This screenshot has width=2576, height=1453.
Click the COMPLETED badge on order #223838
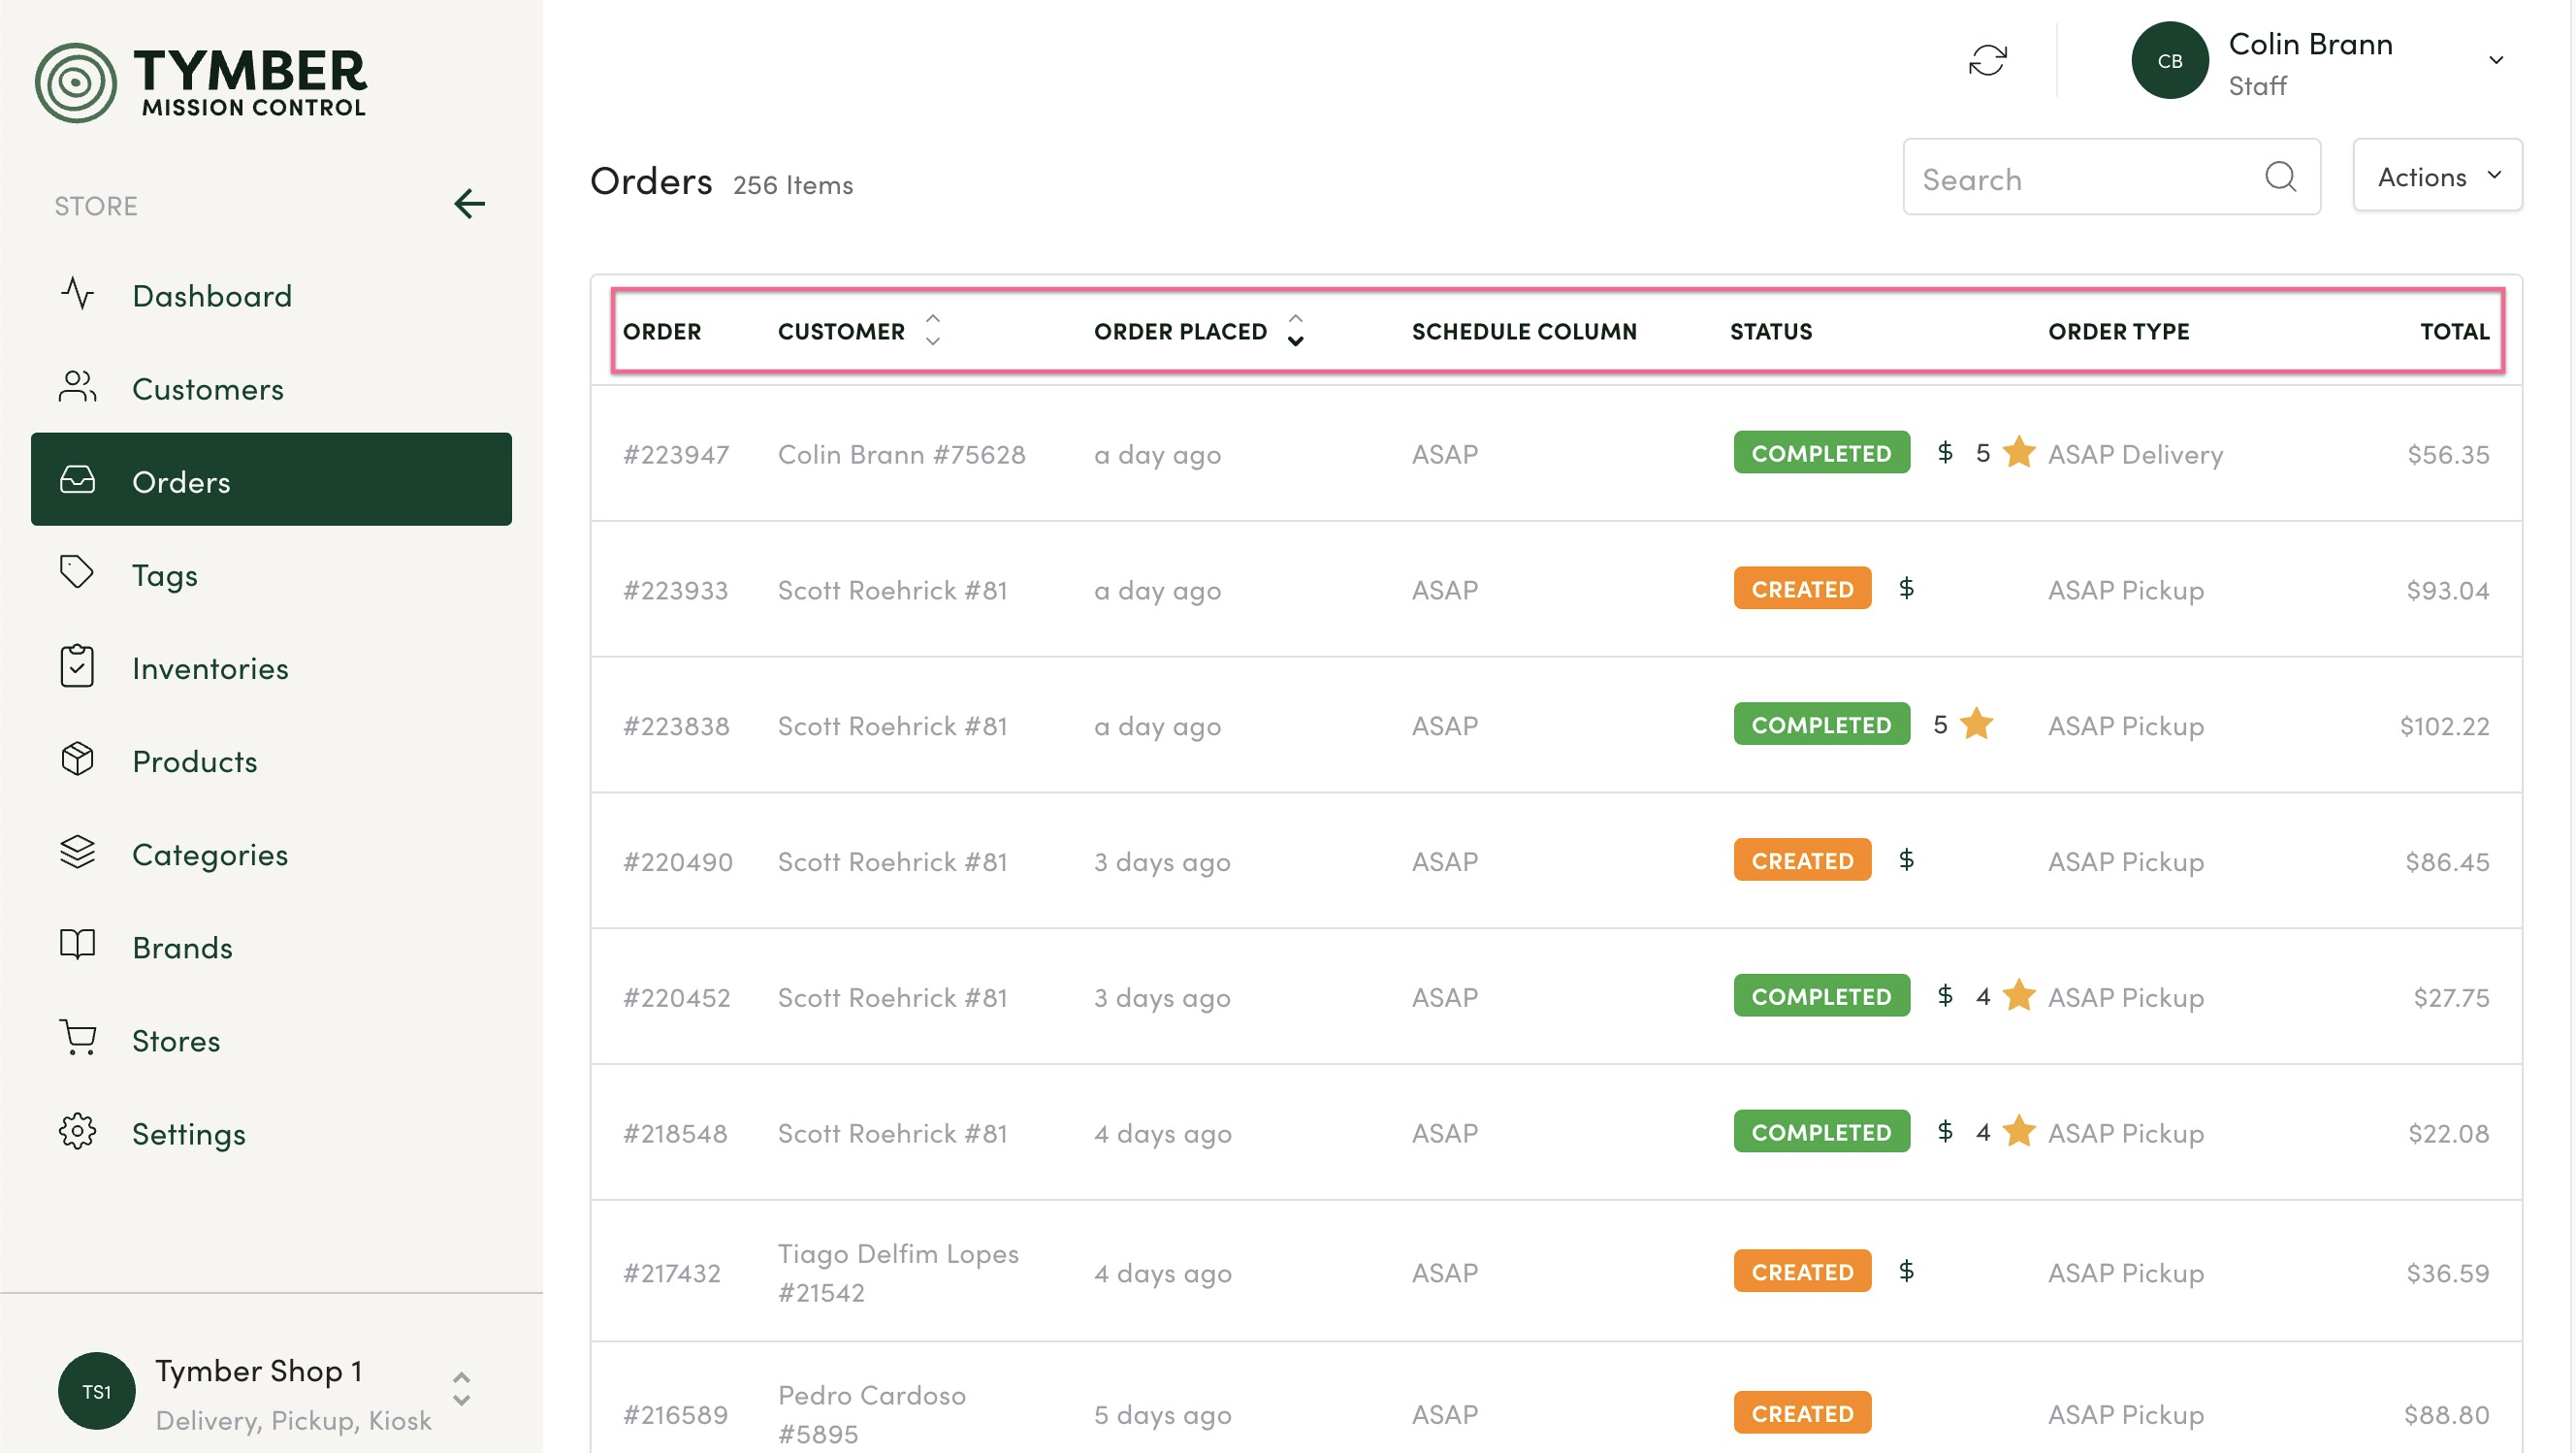[x=1821, y=725]
